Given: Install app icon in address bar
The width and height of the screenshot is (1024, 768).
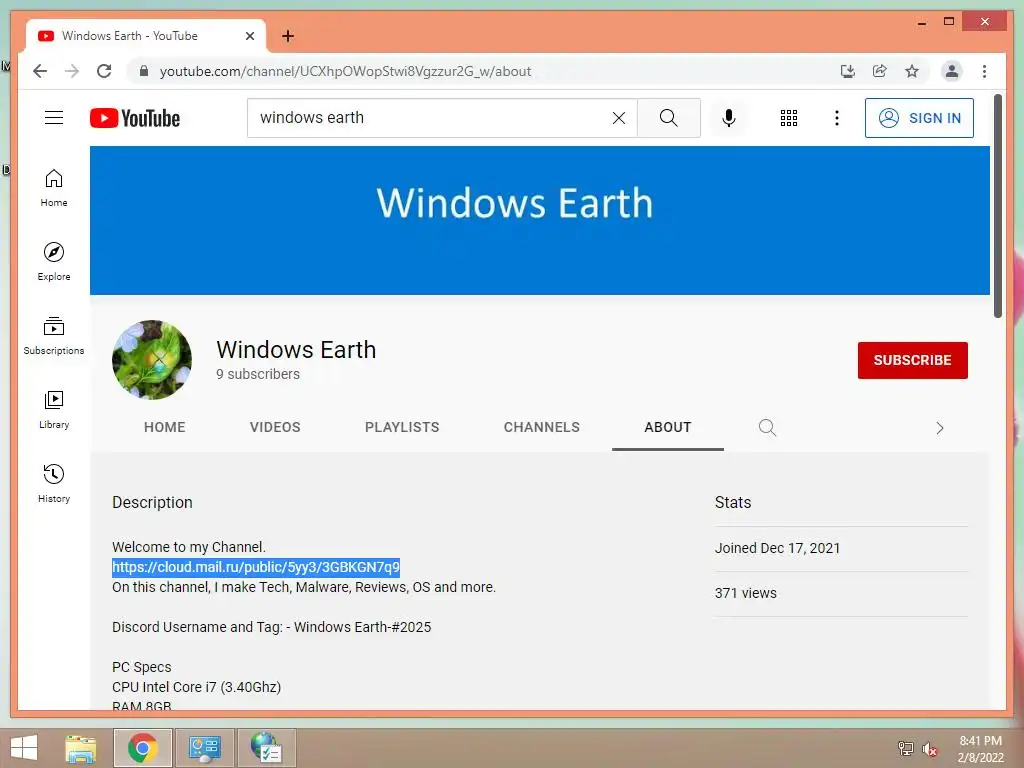Looking at the screenshot, I should 848,71.
